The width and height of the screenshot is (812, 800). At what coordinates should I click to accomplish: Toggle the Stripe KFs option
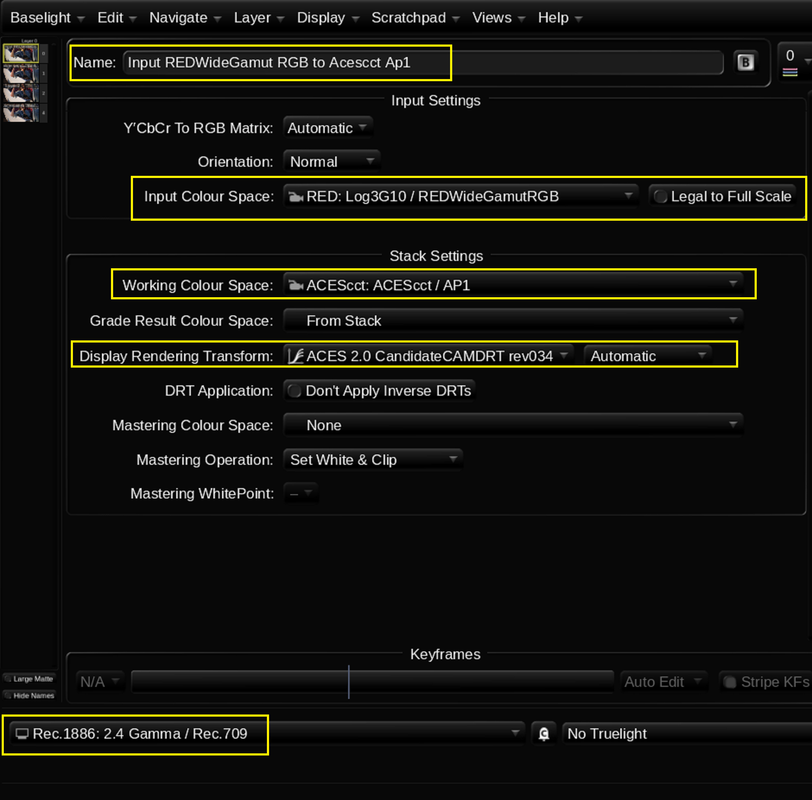(765, 681)
